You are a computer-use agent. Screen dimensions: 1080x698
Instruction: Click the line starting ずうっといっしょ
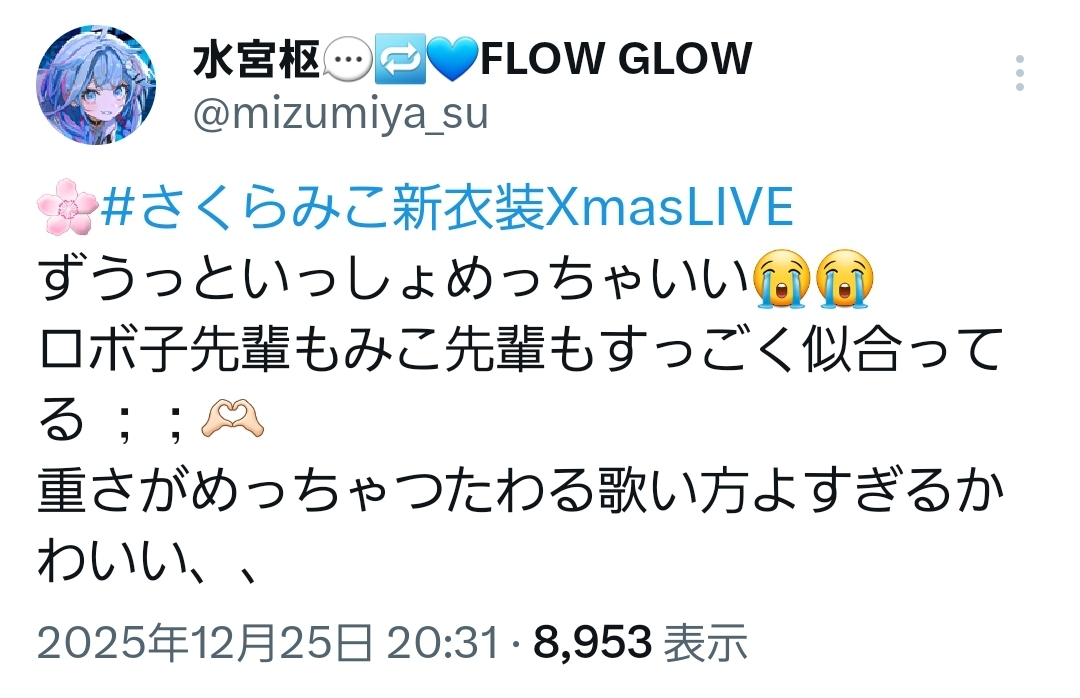point(455,279)
